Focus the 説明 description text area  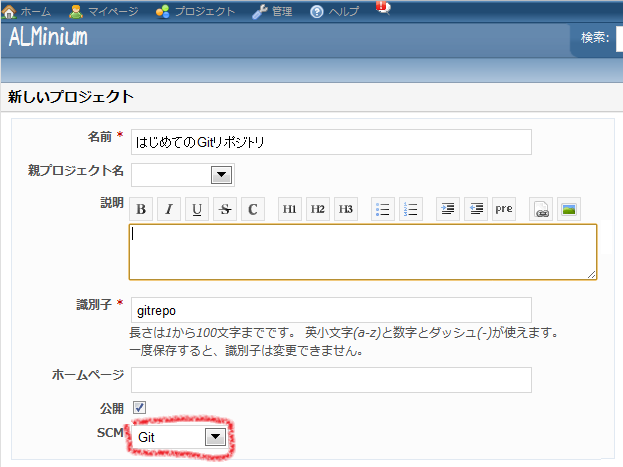[363, 252]
